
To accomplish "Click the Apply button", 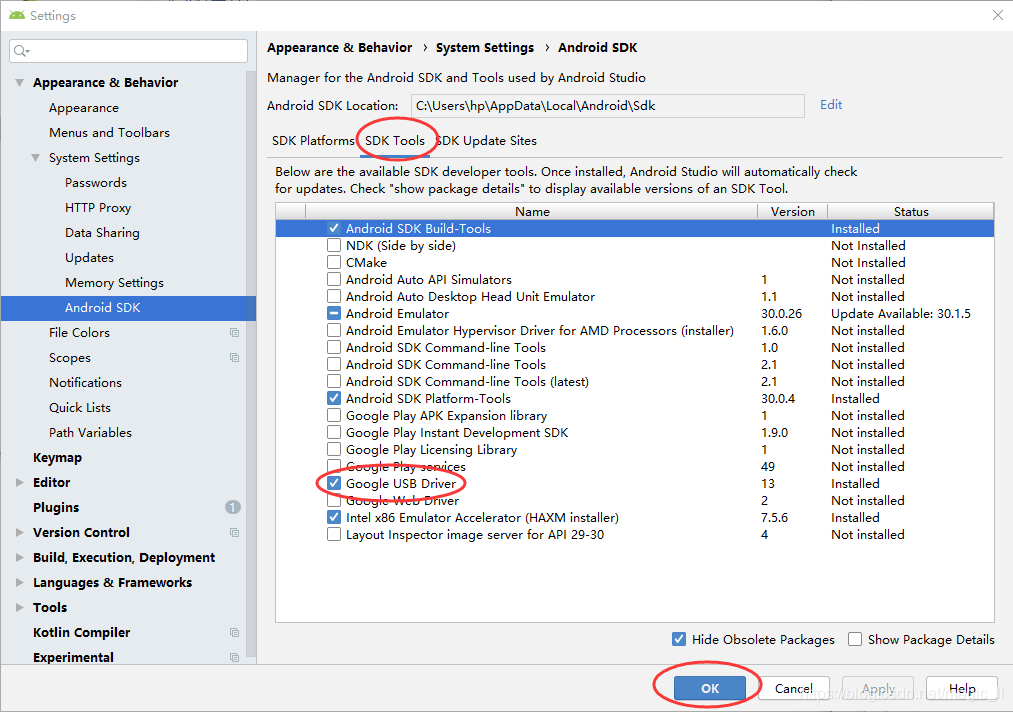I will (878, 688).
